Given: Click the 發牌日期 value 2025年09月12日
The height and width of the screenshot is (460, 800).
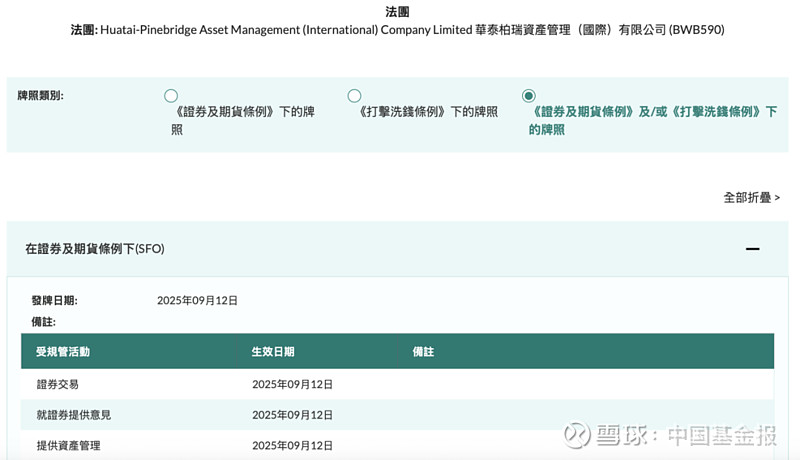Looking at the screenshot, I should (197, 300).
